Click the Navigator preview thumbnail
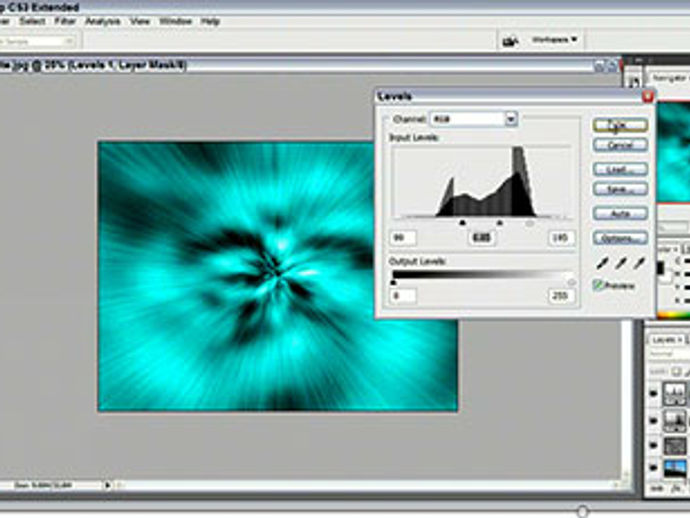Viewport: 690px width, 518px height. click(673, 152)
